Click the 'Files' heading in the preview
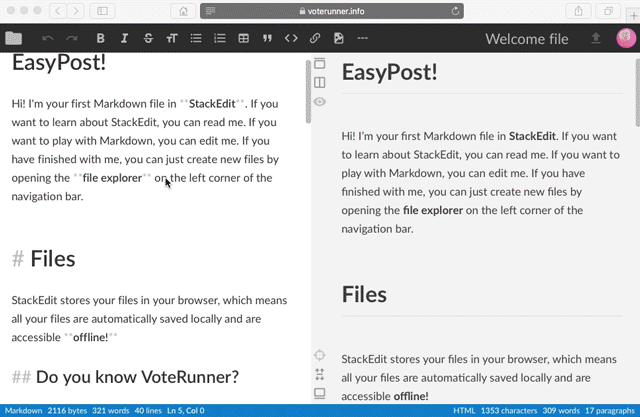Image resolution: width=640 pixels, height=417 pixels. pos(364,294)
